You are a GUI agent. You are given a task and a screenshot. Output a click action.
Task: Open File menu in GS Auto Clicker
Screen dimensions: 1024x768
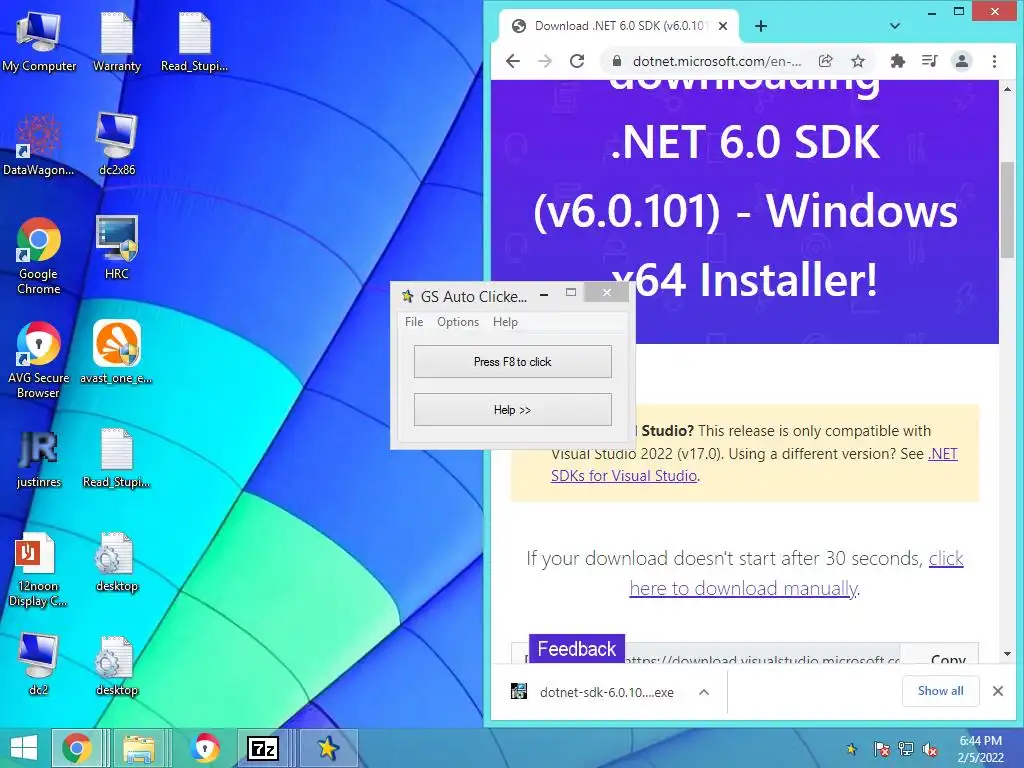point(414,322)
